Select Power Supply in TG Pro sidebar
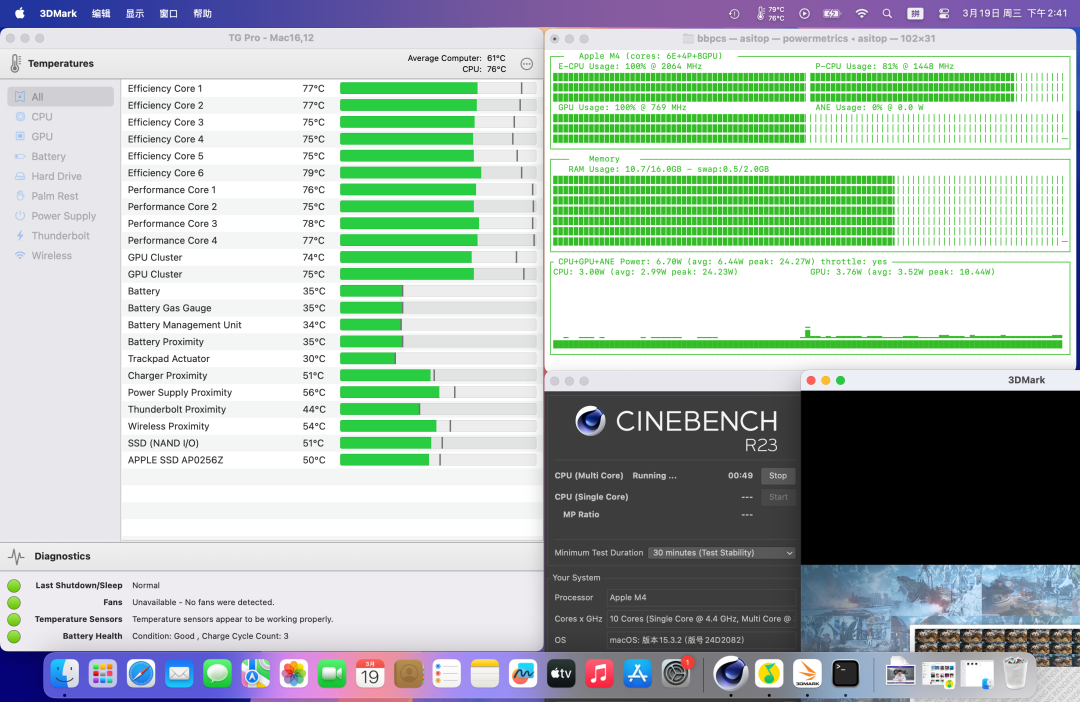Viewport: 1080px width, 702px height. pos(61,216)
